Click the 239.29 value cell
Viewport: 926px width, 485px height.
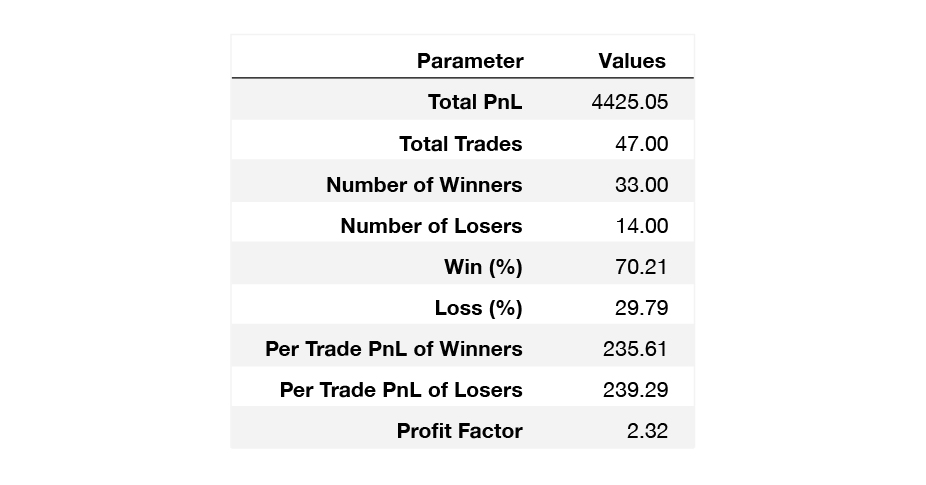tap(636, 390)
